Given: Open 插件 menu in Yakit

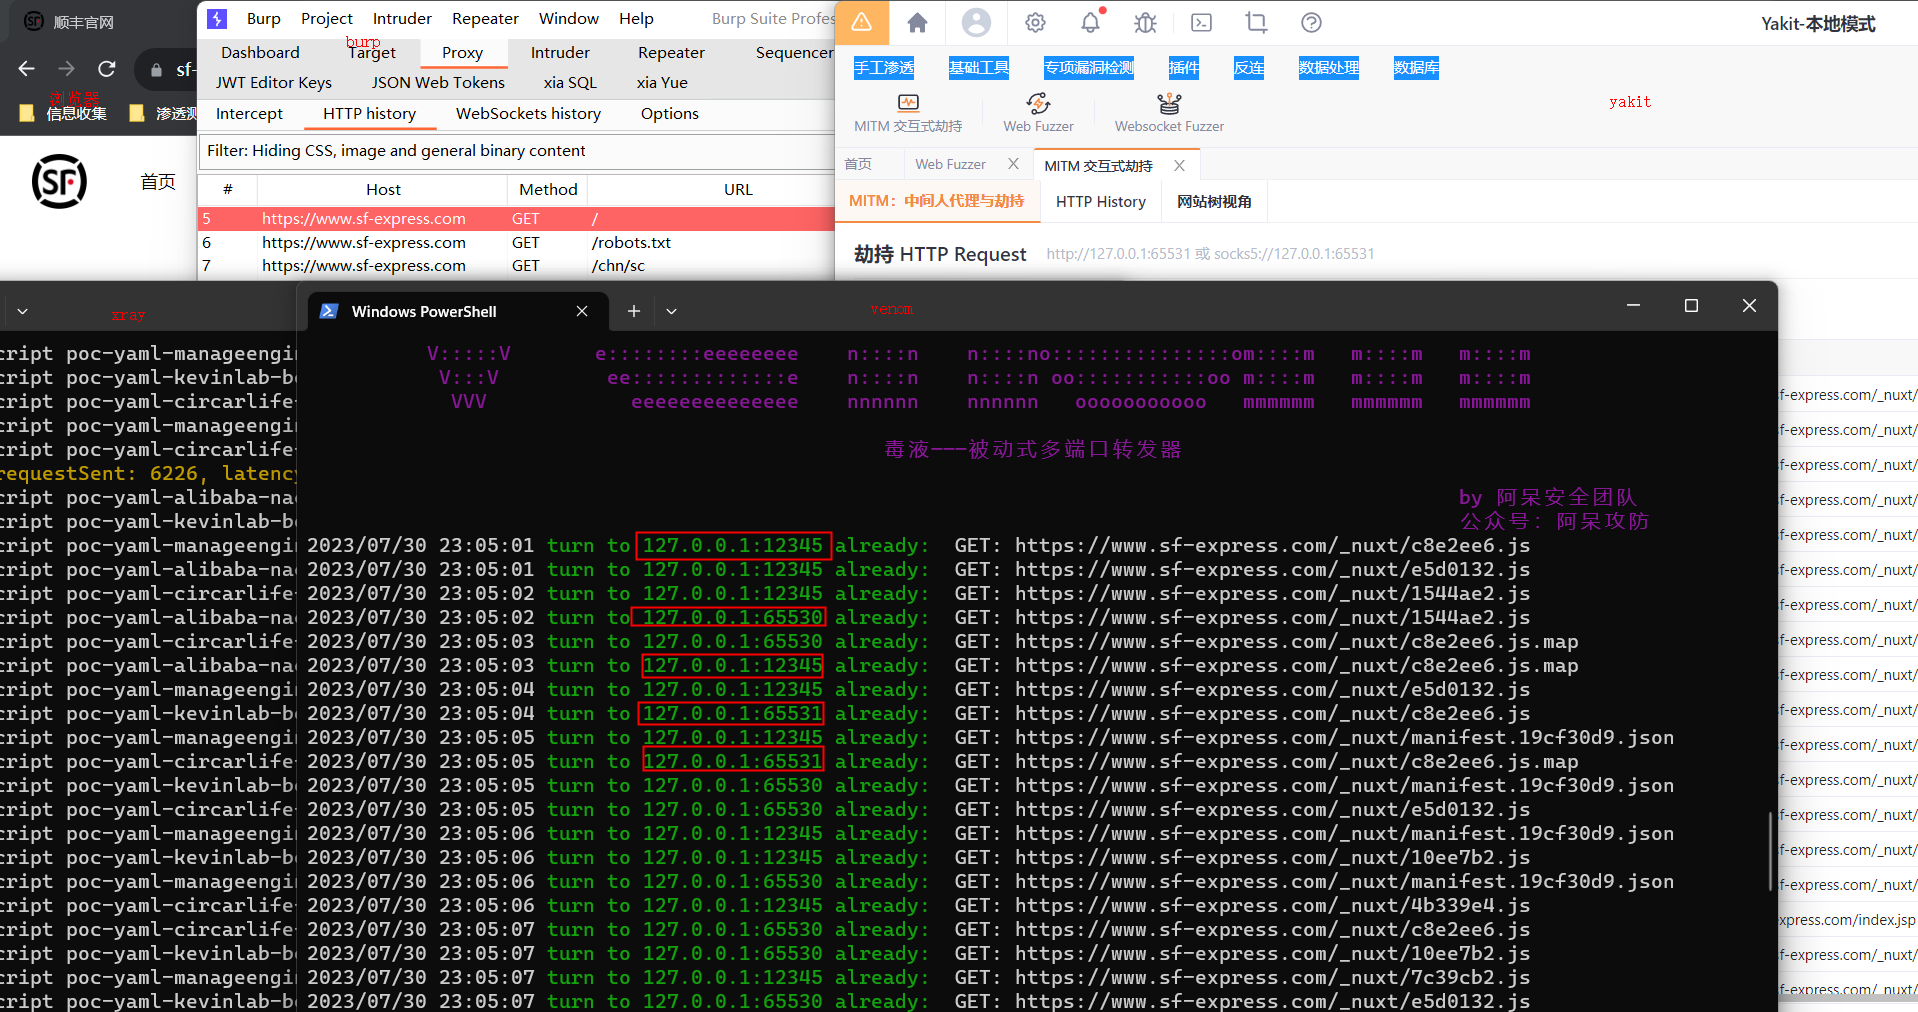Looking at the screenshot, I should pos(1183,67).
